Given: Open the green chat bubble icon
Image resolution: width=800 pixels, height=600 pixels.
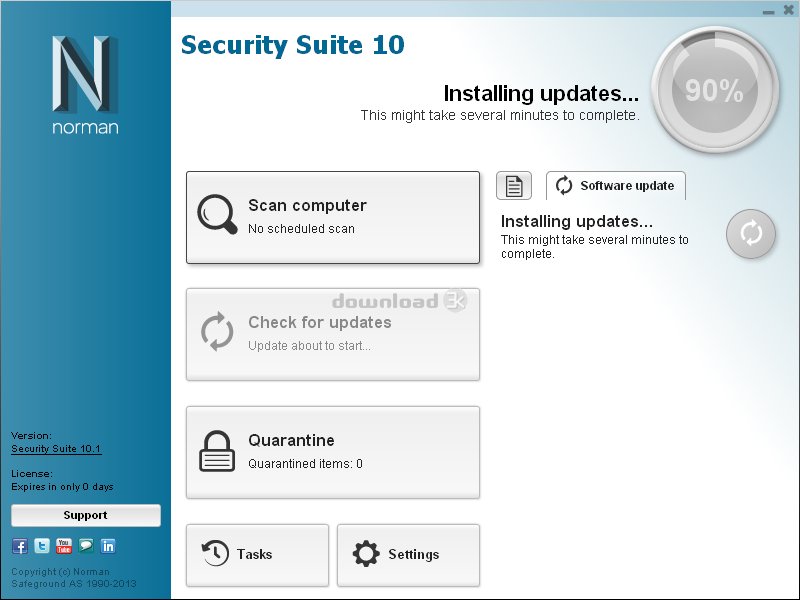Looking at the screenshot, I should [x=86, y=546].
